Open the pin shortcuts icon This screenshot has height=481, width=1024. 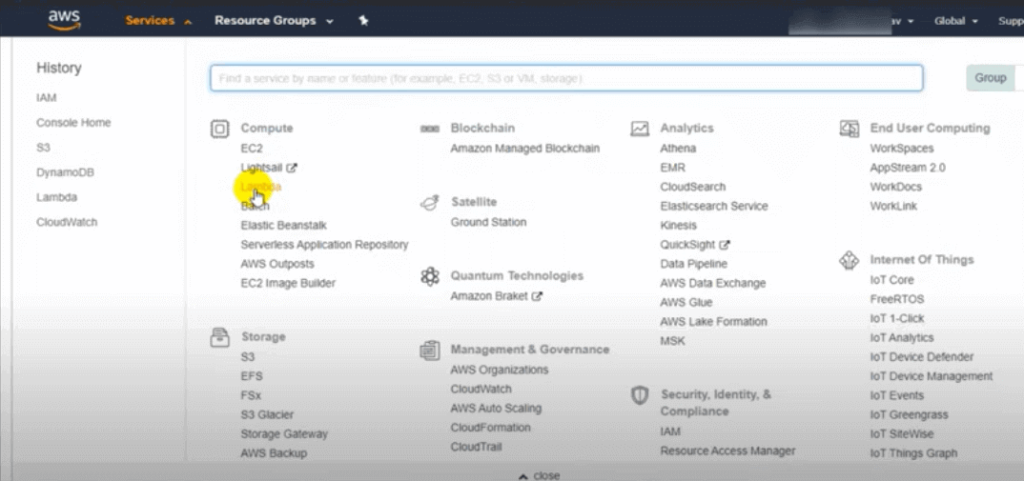pos(364,21)
